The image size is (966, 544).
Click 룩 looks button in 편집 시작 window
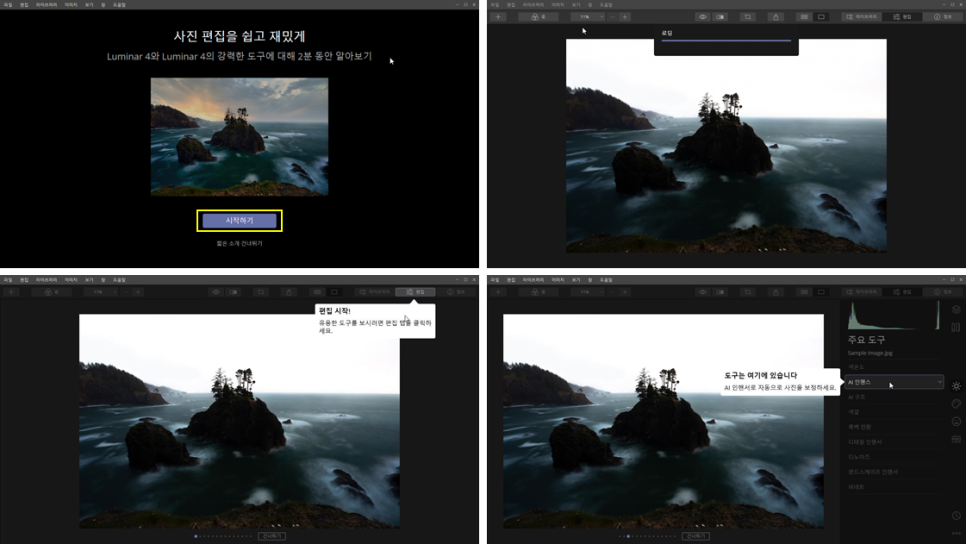pyautogui.click(x=51, y=292)
